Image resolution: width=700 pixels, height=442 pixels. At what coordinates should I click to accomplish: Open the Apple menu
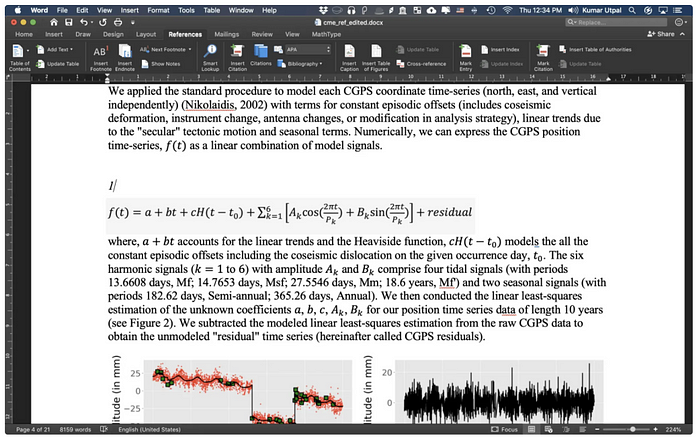pyautogui.click(x=18, y=10)
